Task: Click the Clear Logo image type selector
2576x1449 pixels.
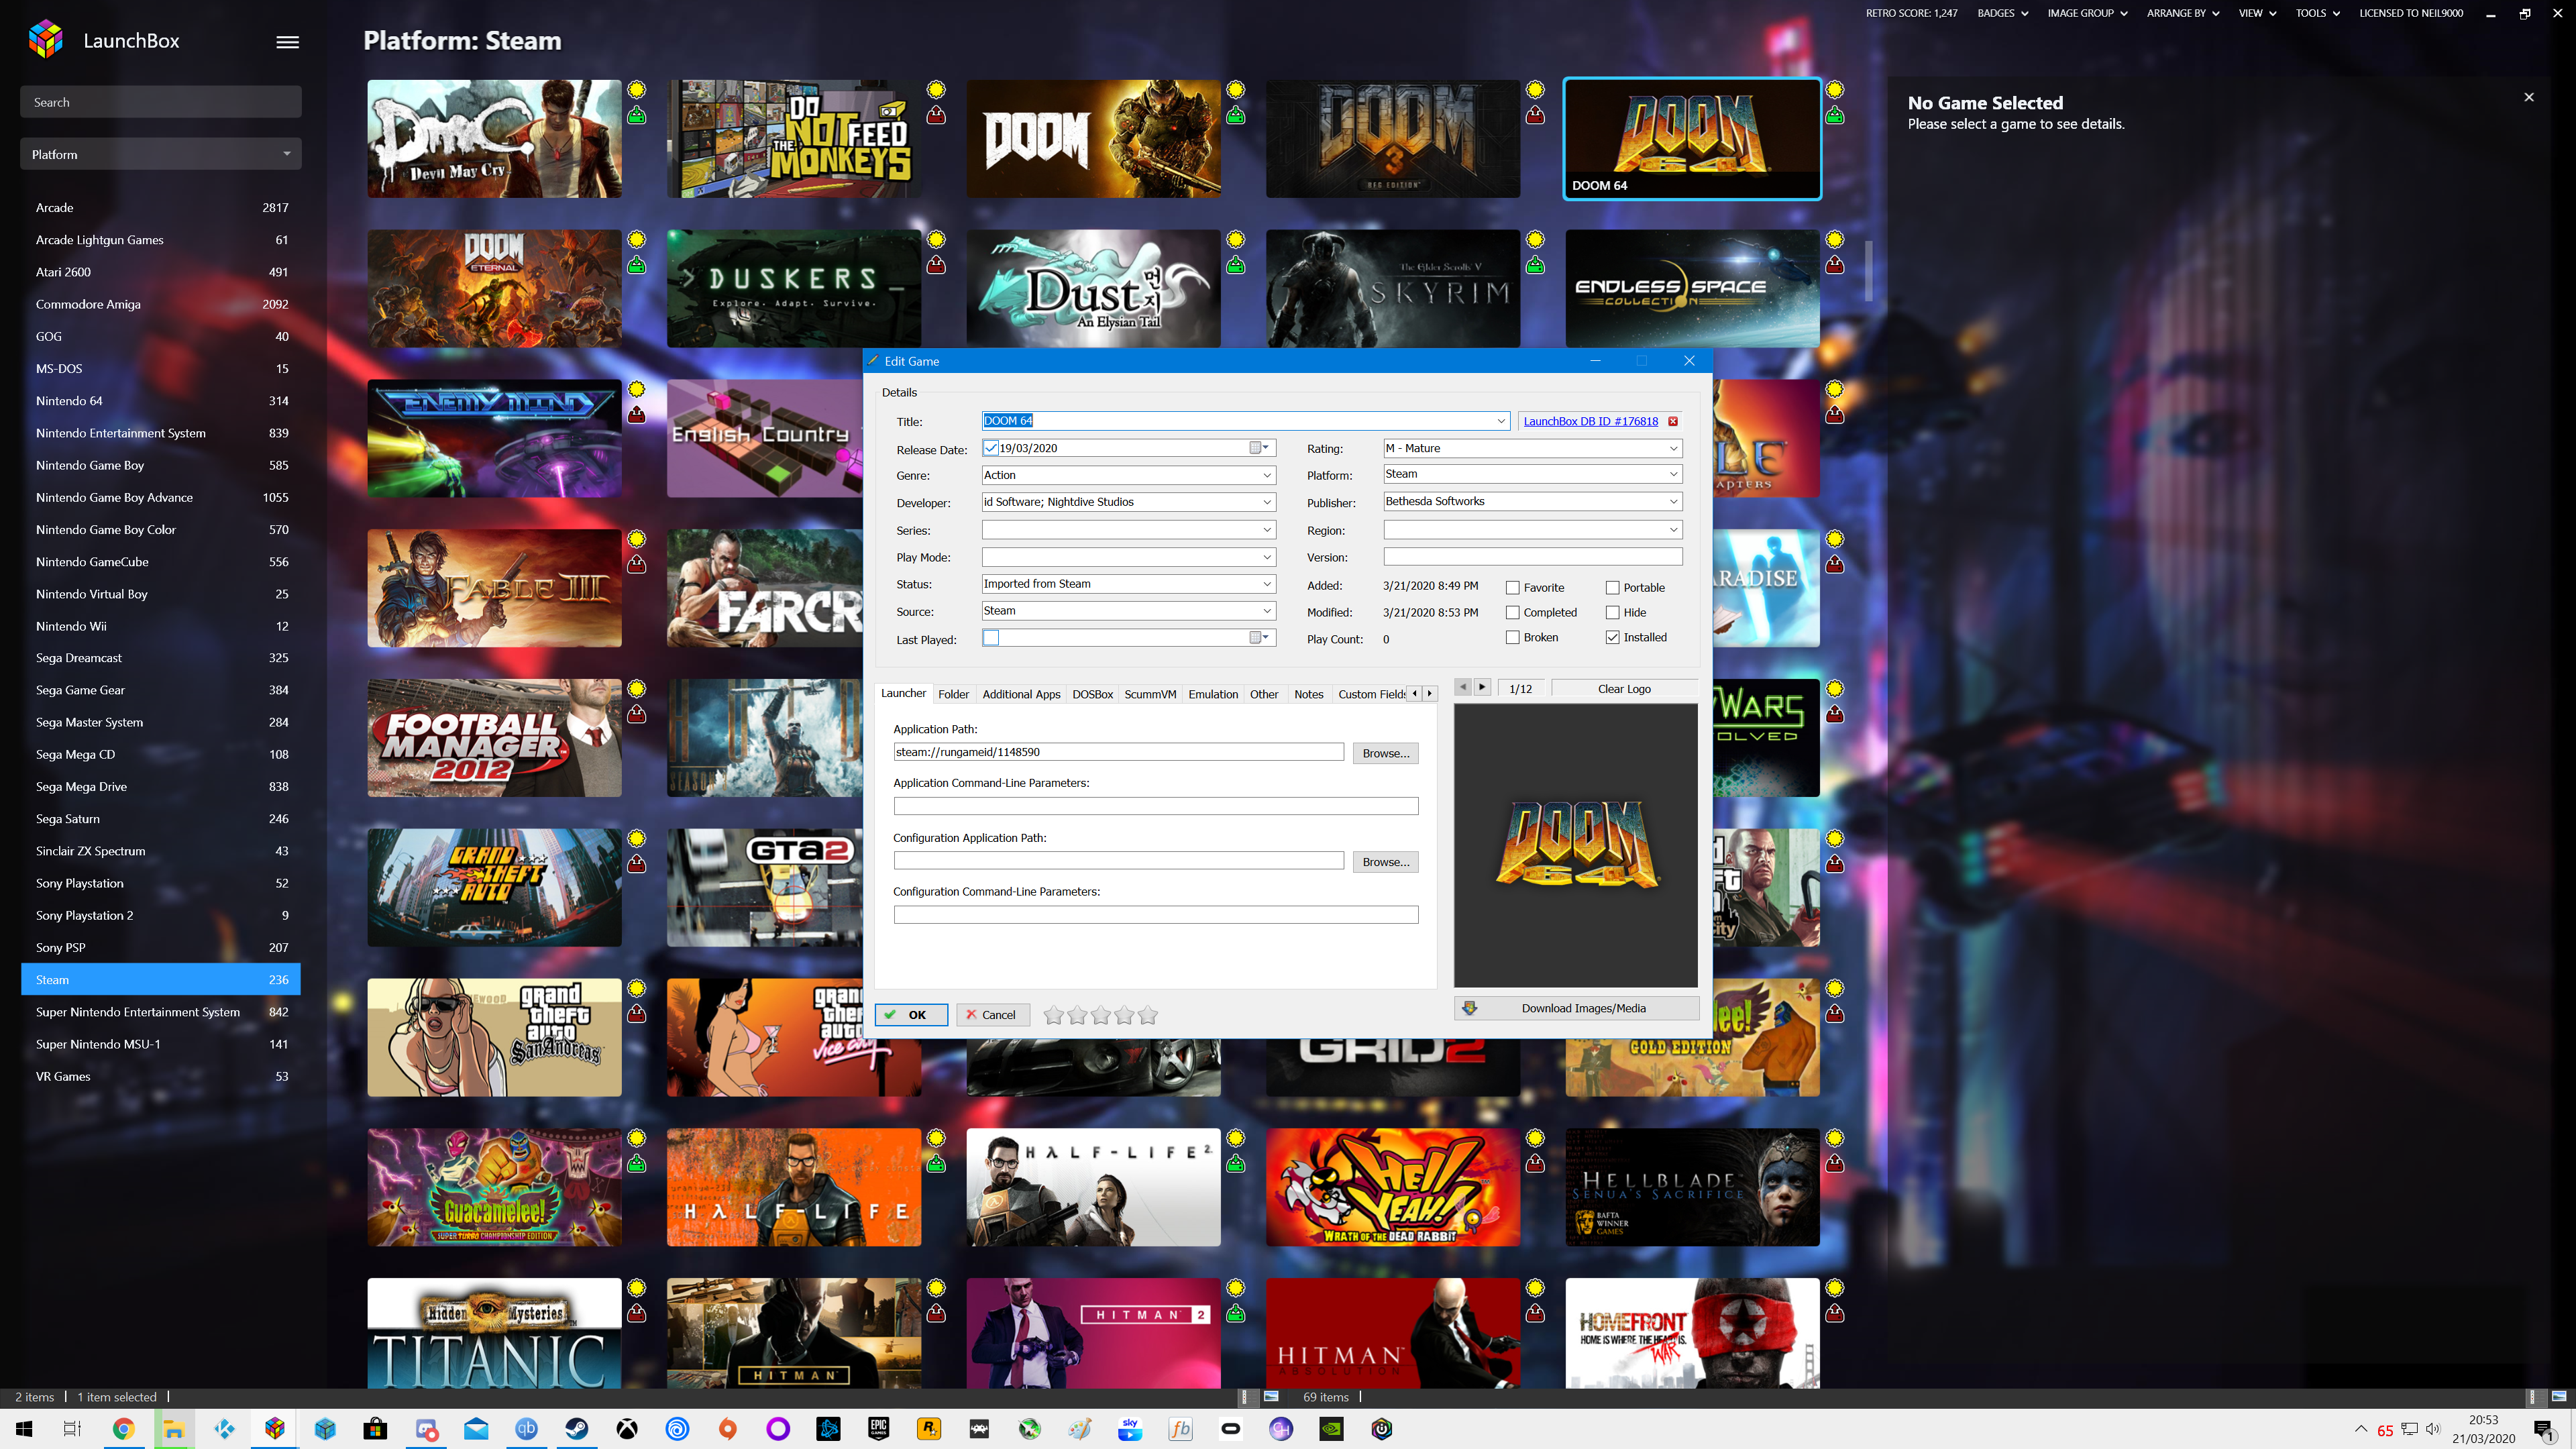Action: tap(1624, 689)
